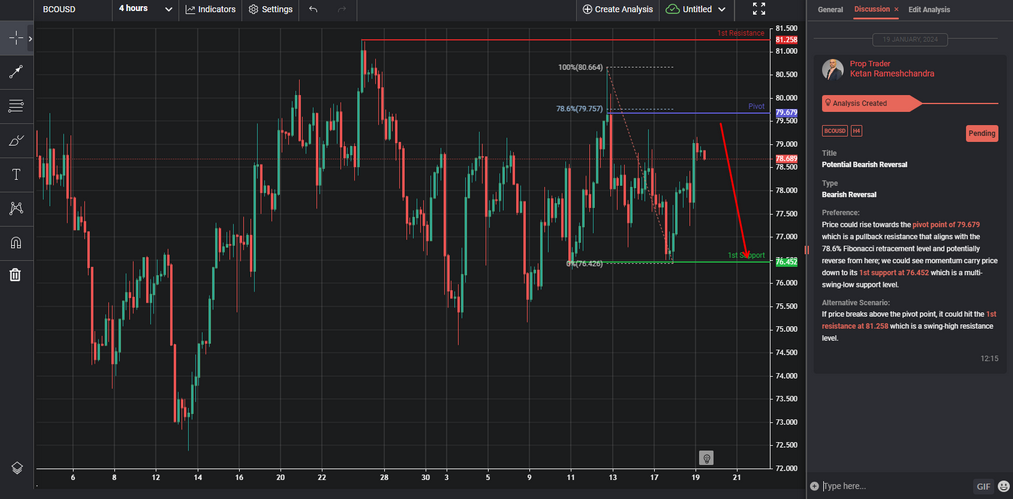Select the crosshair cursor tool

coord(16,38)
